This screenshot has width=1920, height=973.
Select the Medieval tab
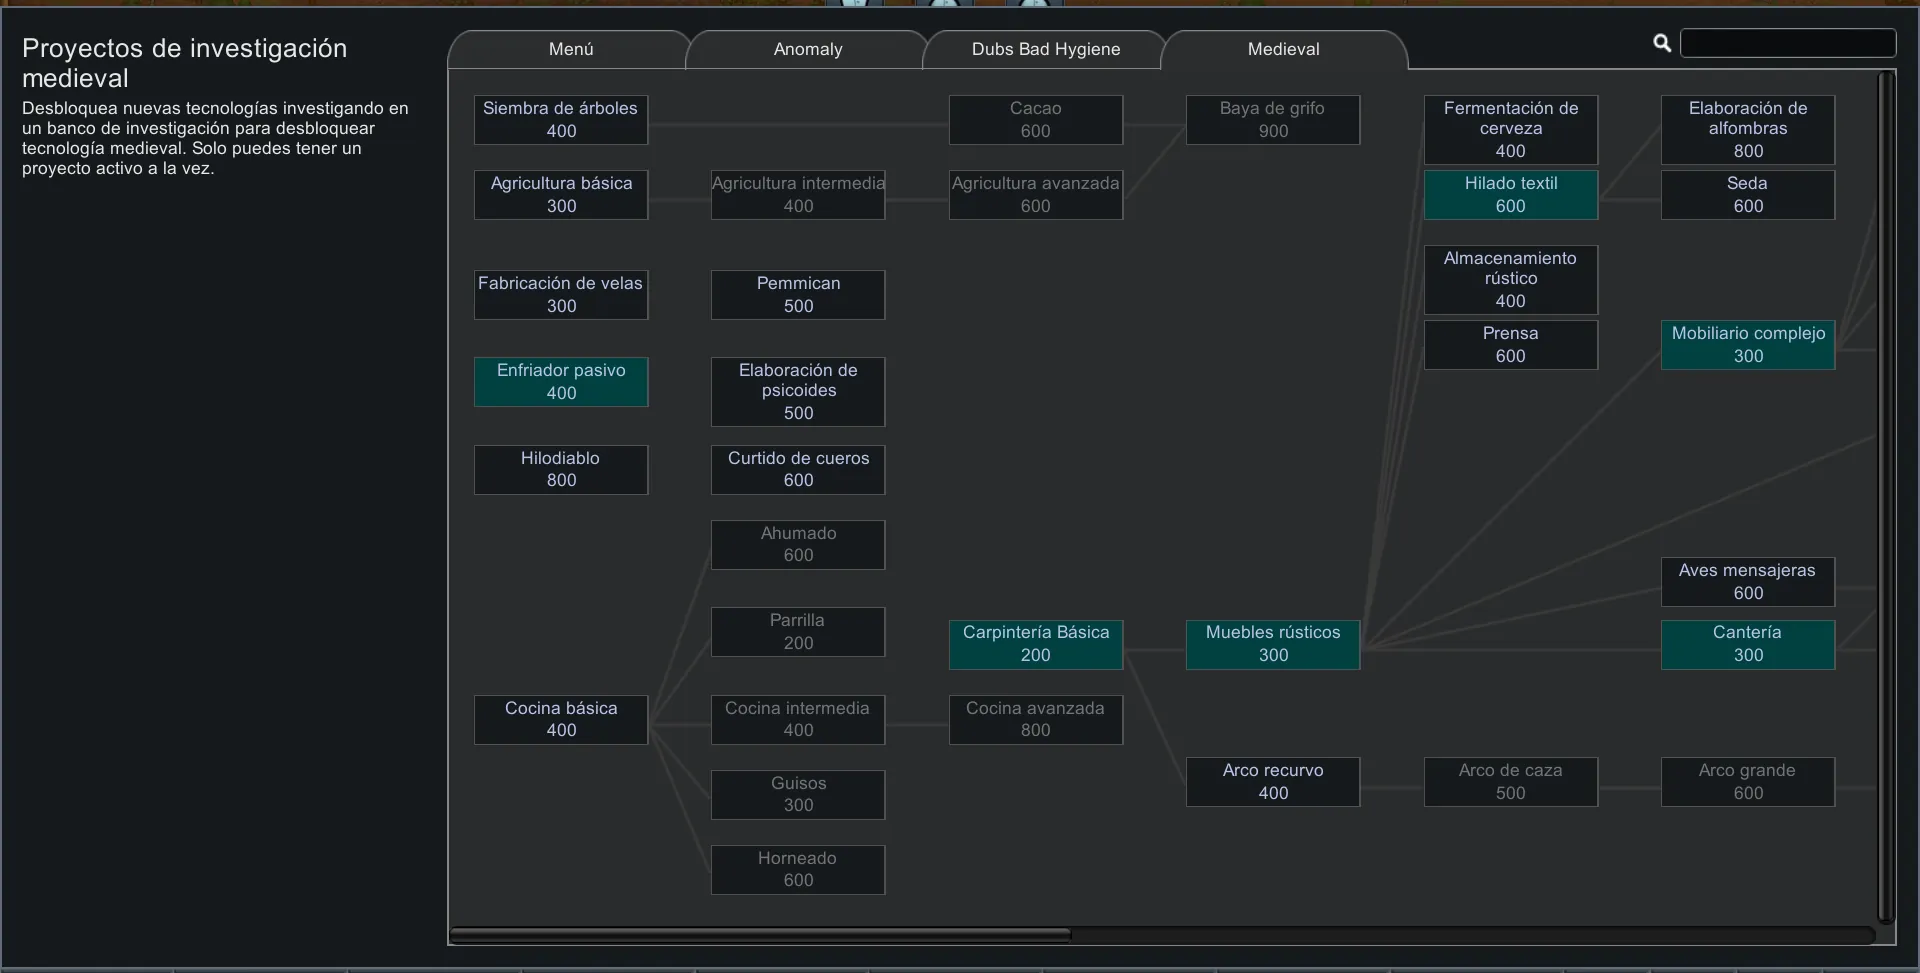point(1283,49)
